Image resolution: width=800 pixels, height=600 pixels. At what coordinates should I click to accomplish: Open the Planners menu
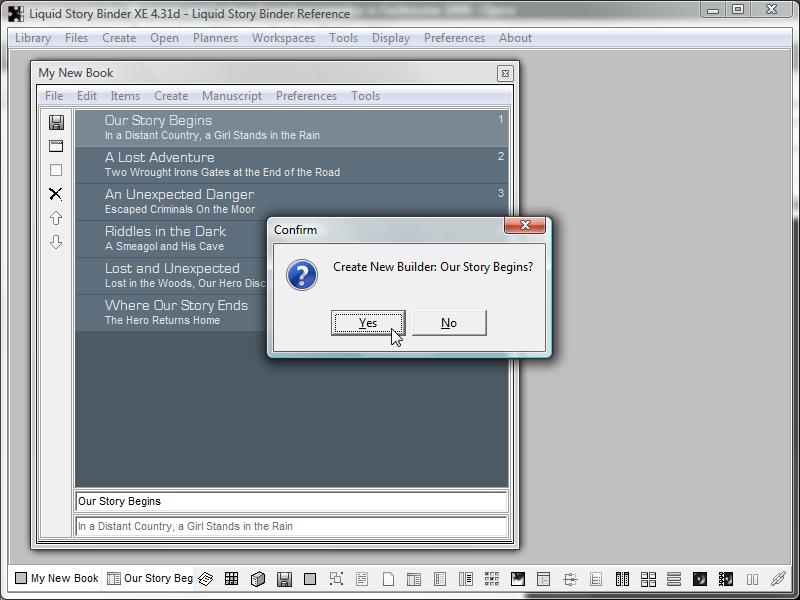pyautogui.click(x=215, y=38)
